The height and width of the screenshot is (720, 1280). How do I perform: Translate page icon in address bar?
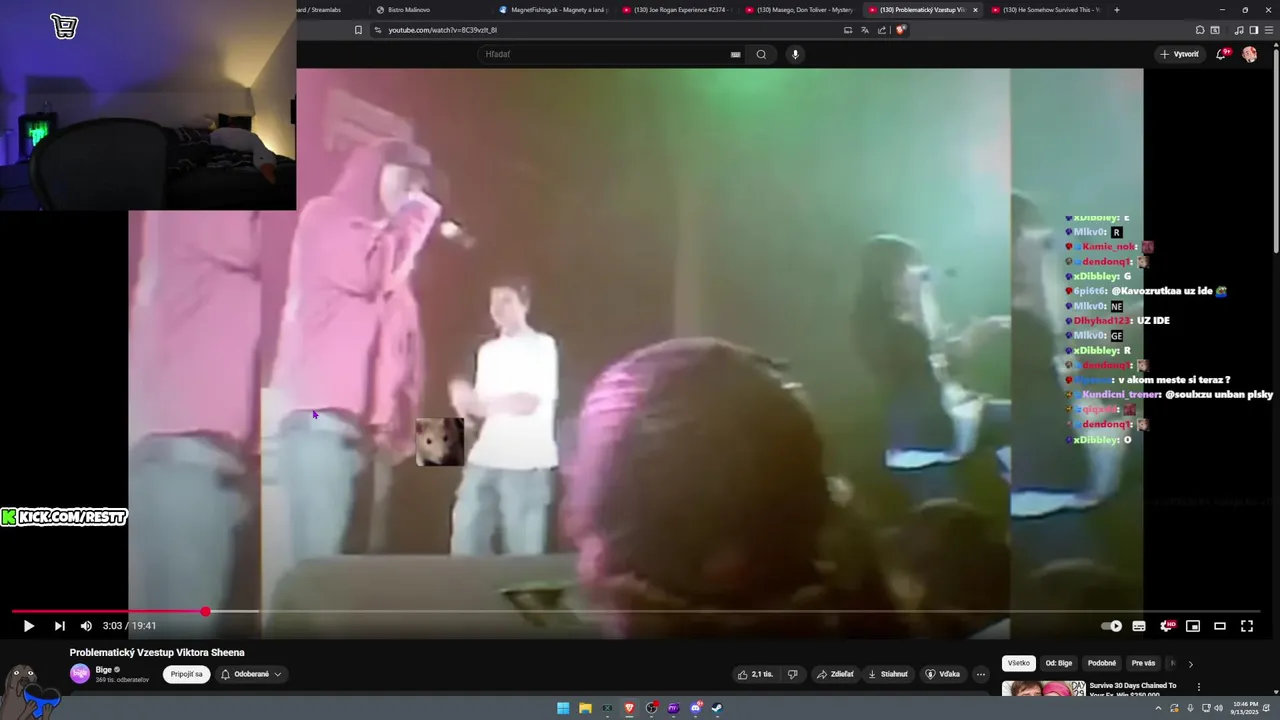(865, 30)
